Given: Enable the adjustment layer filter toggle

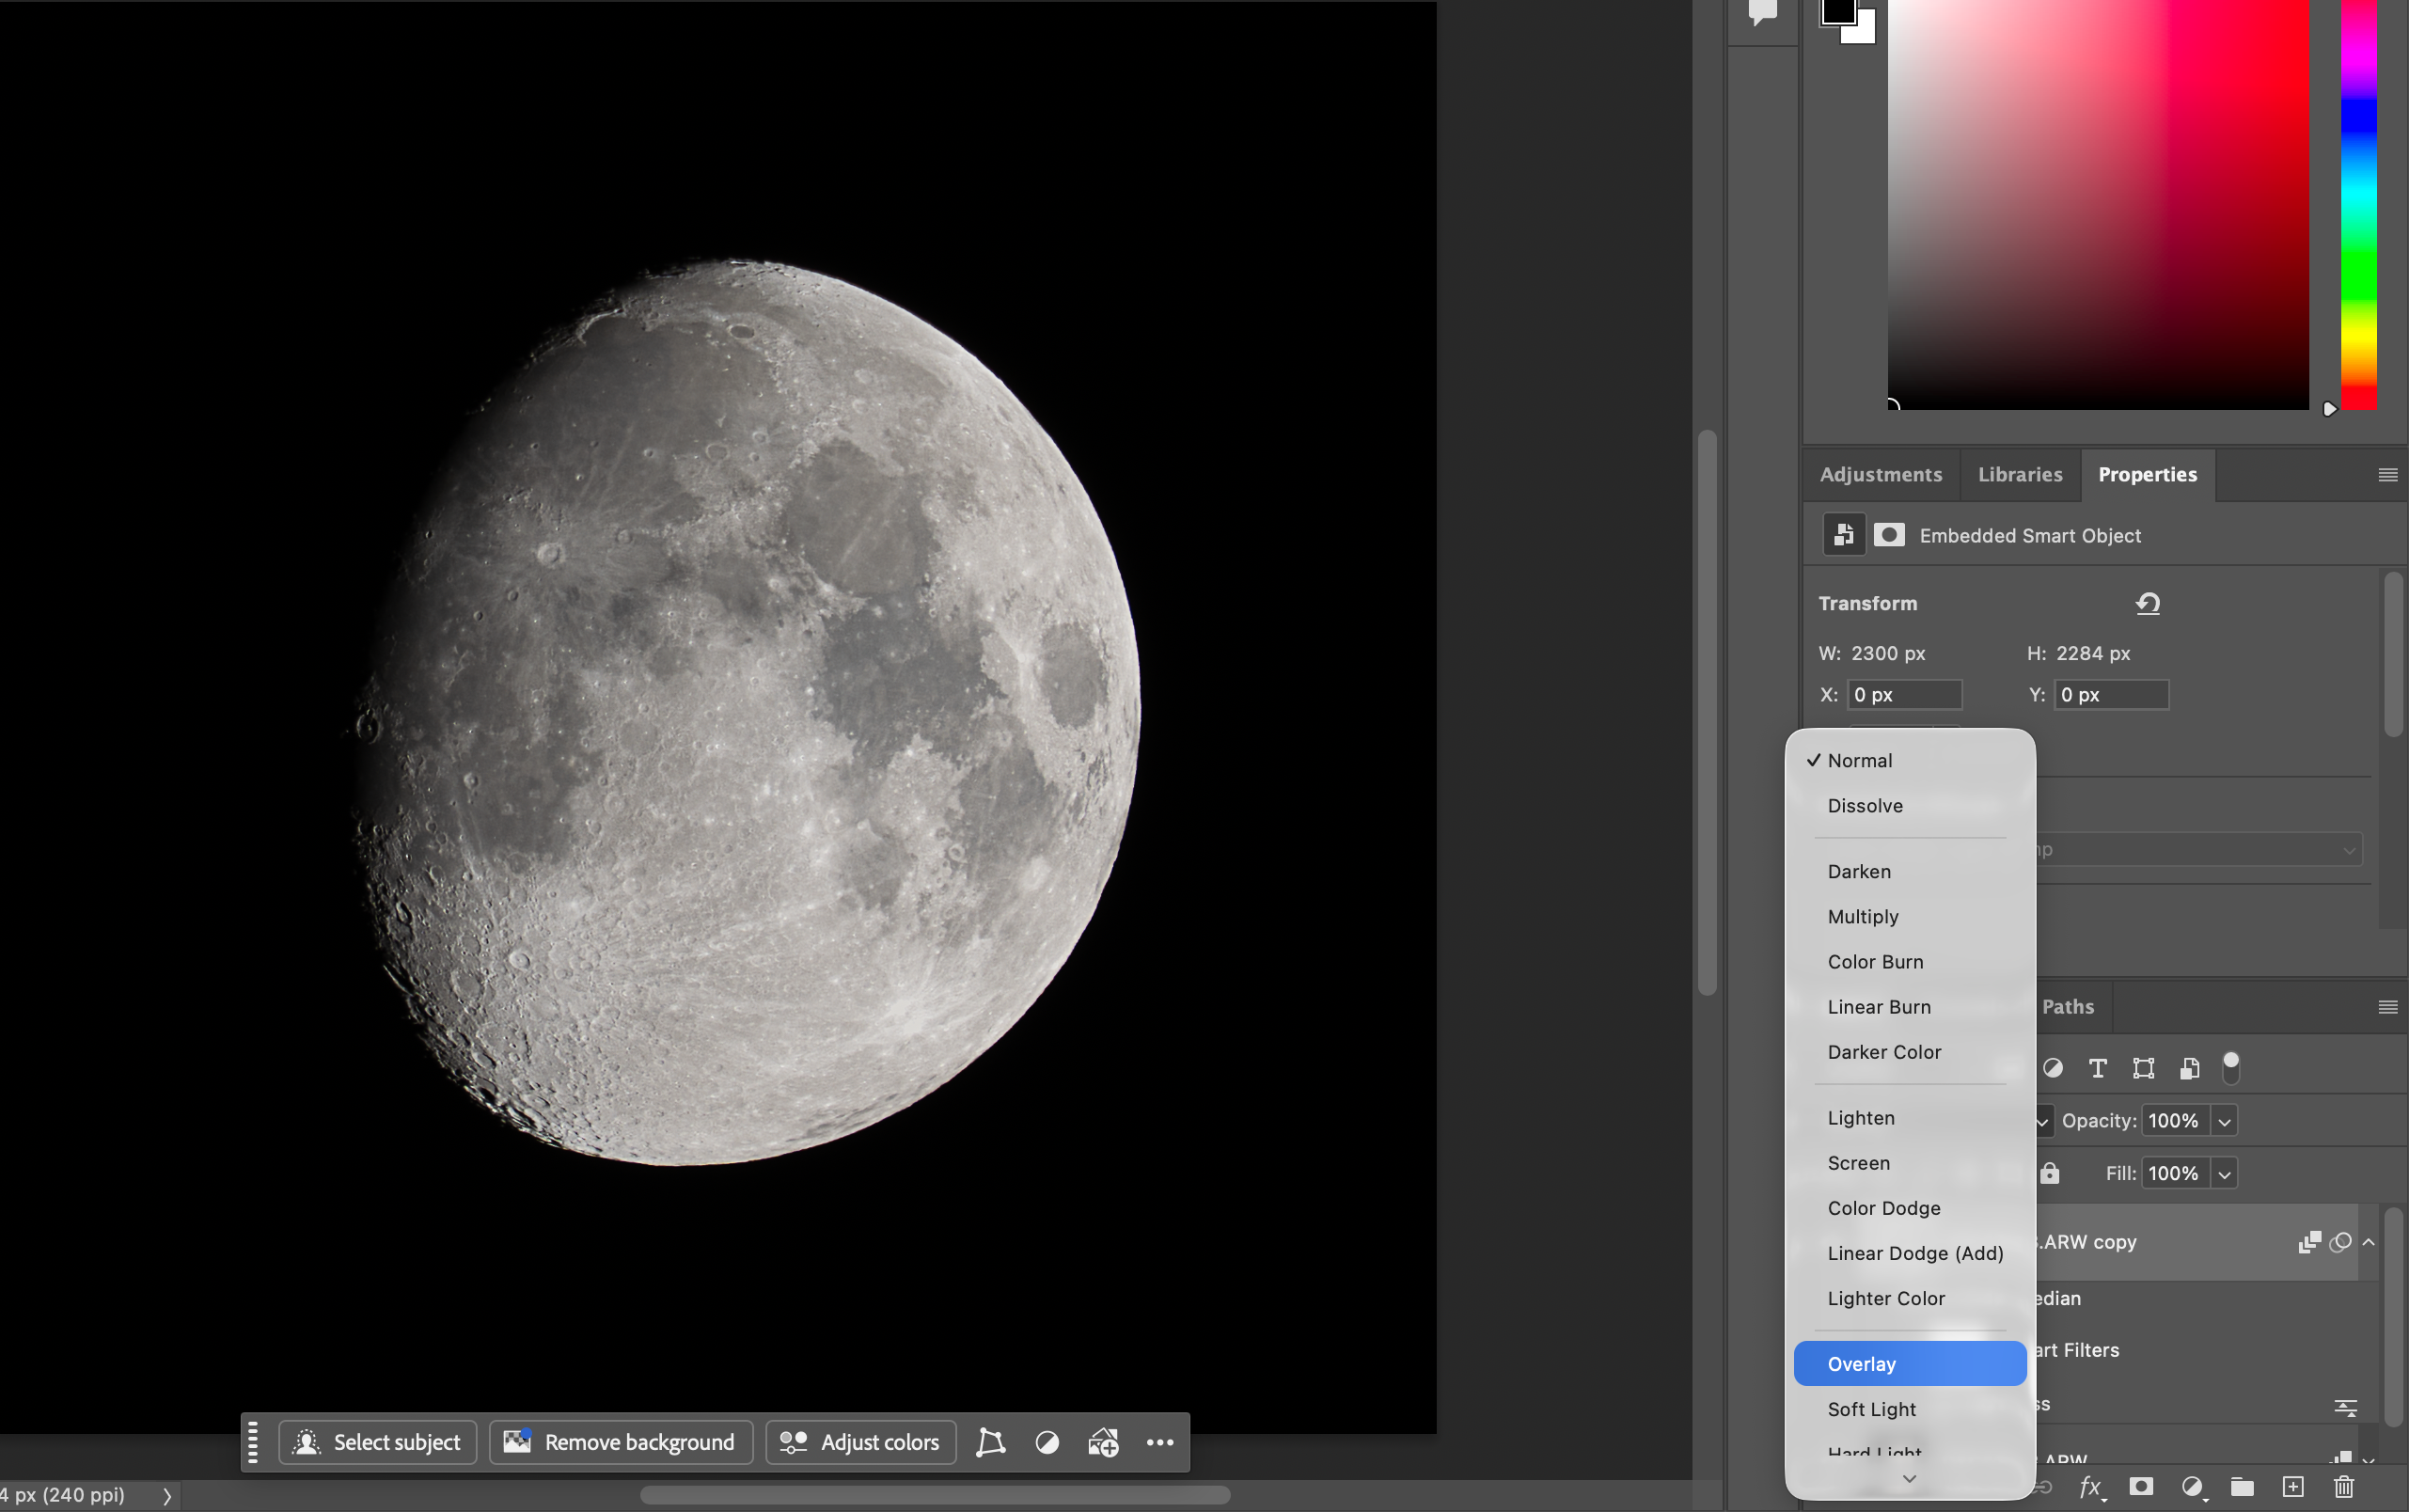Looking at the screenshot, I should click(2053, 1068).
